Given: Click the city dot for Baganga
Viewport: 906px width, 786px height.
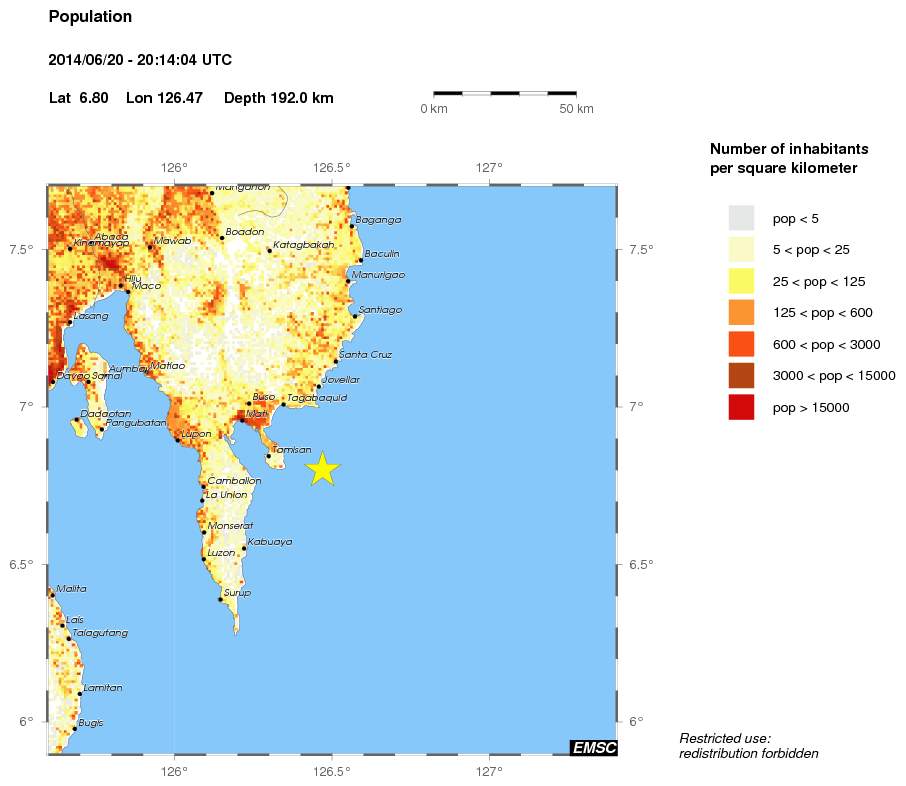Looking at the screenshot, I should (x=352, y=226).
